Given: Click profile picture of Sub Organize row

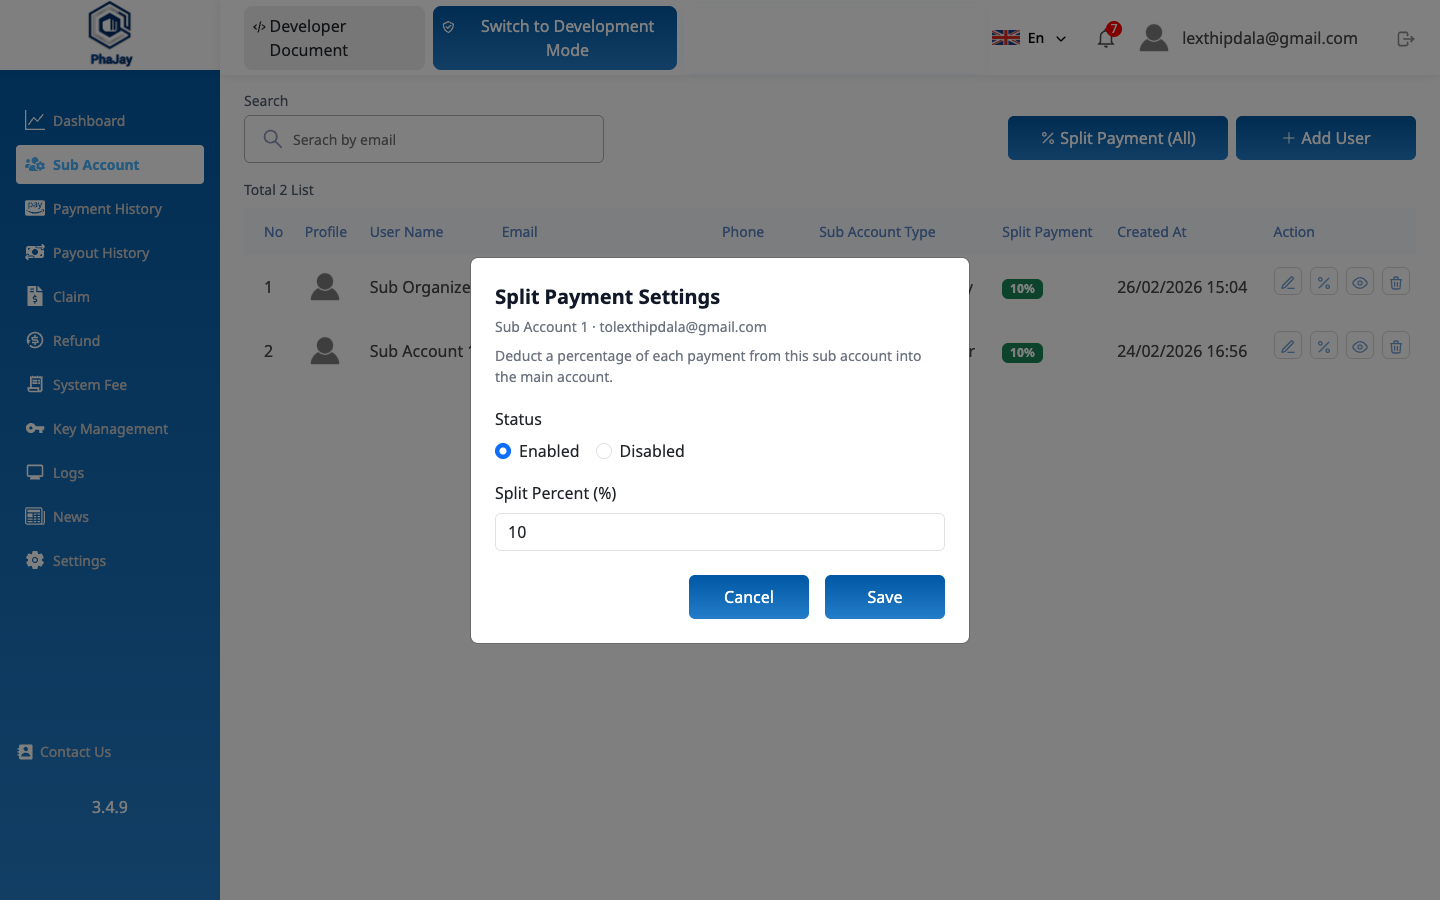Looking at the screenshot, I should (x=325, y=287).
